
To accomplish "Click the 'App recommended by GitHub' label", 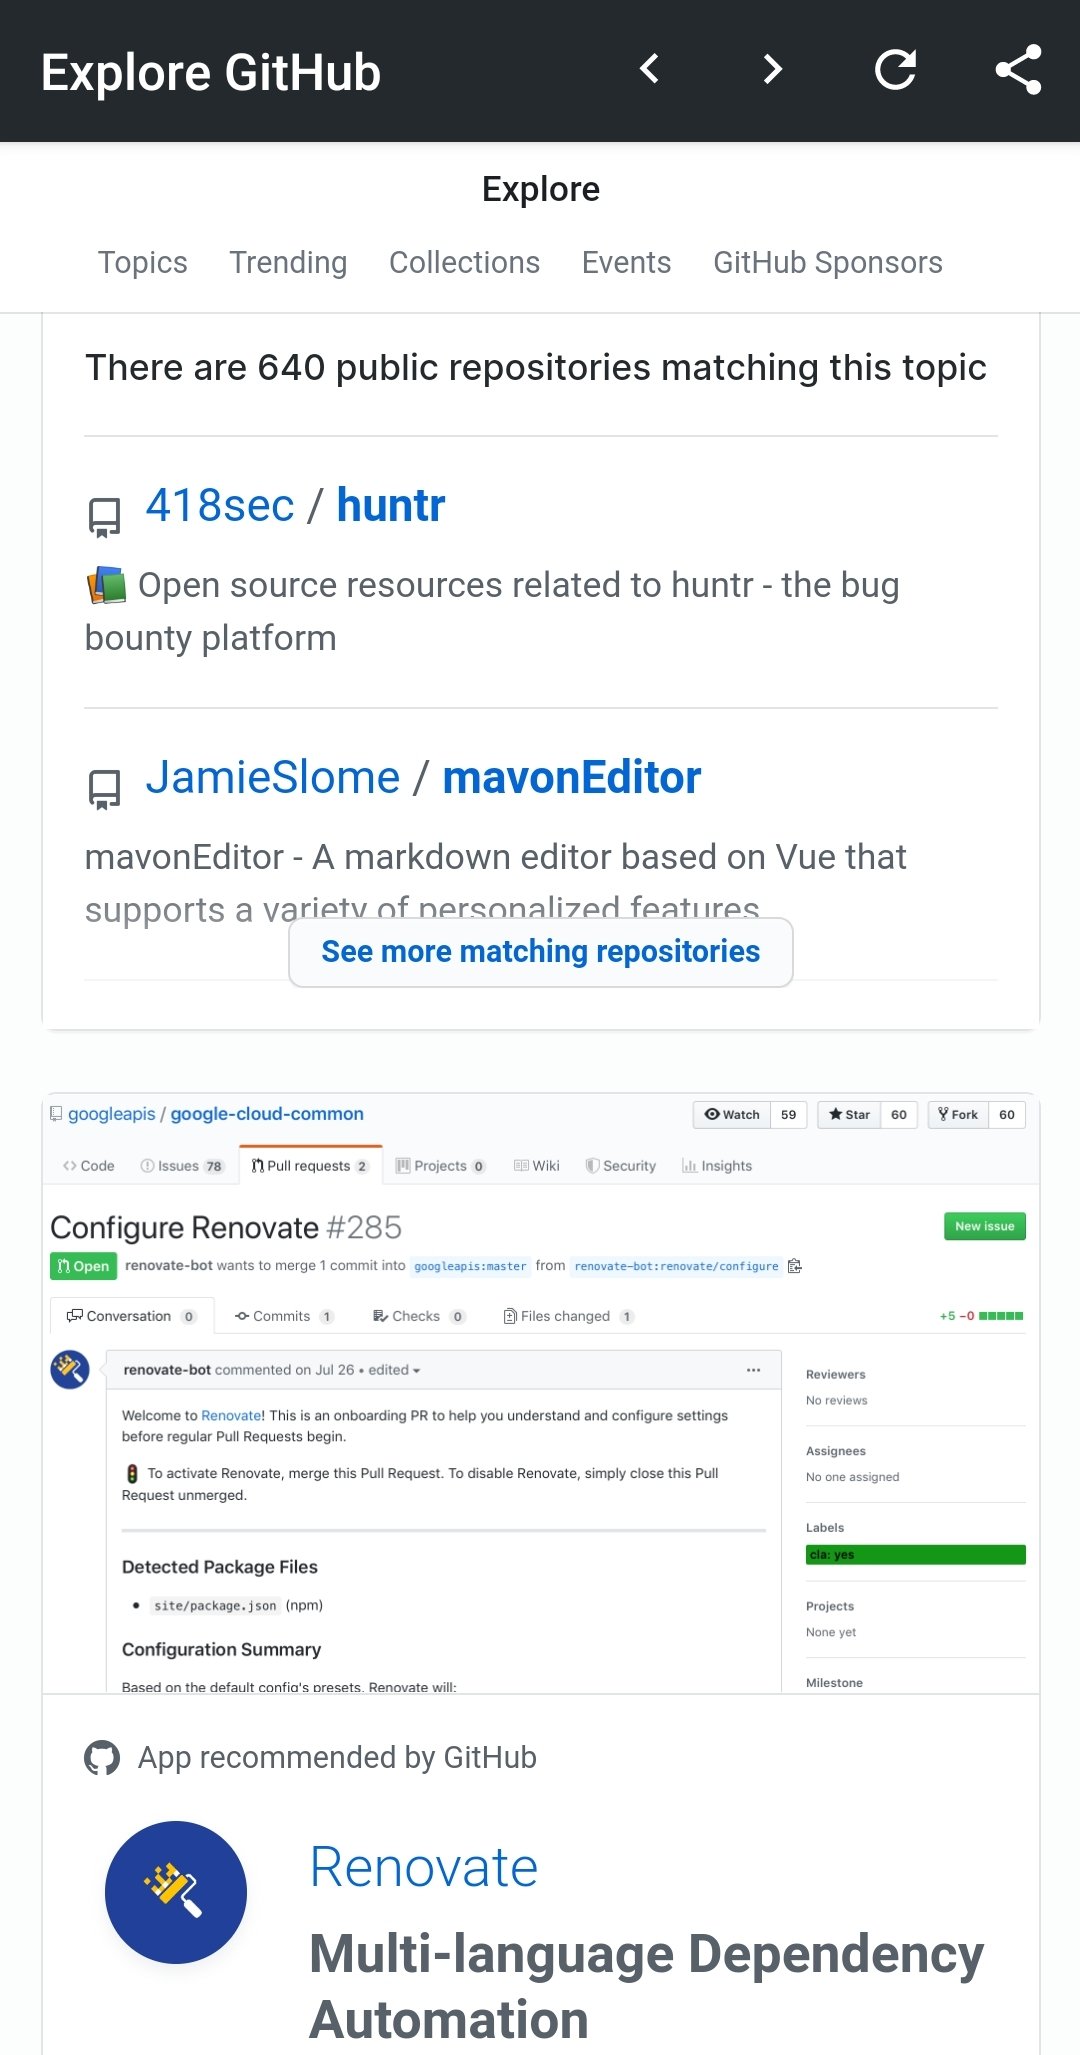I will (337, 1758).
